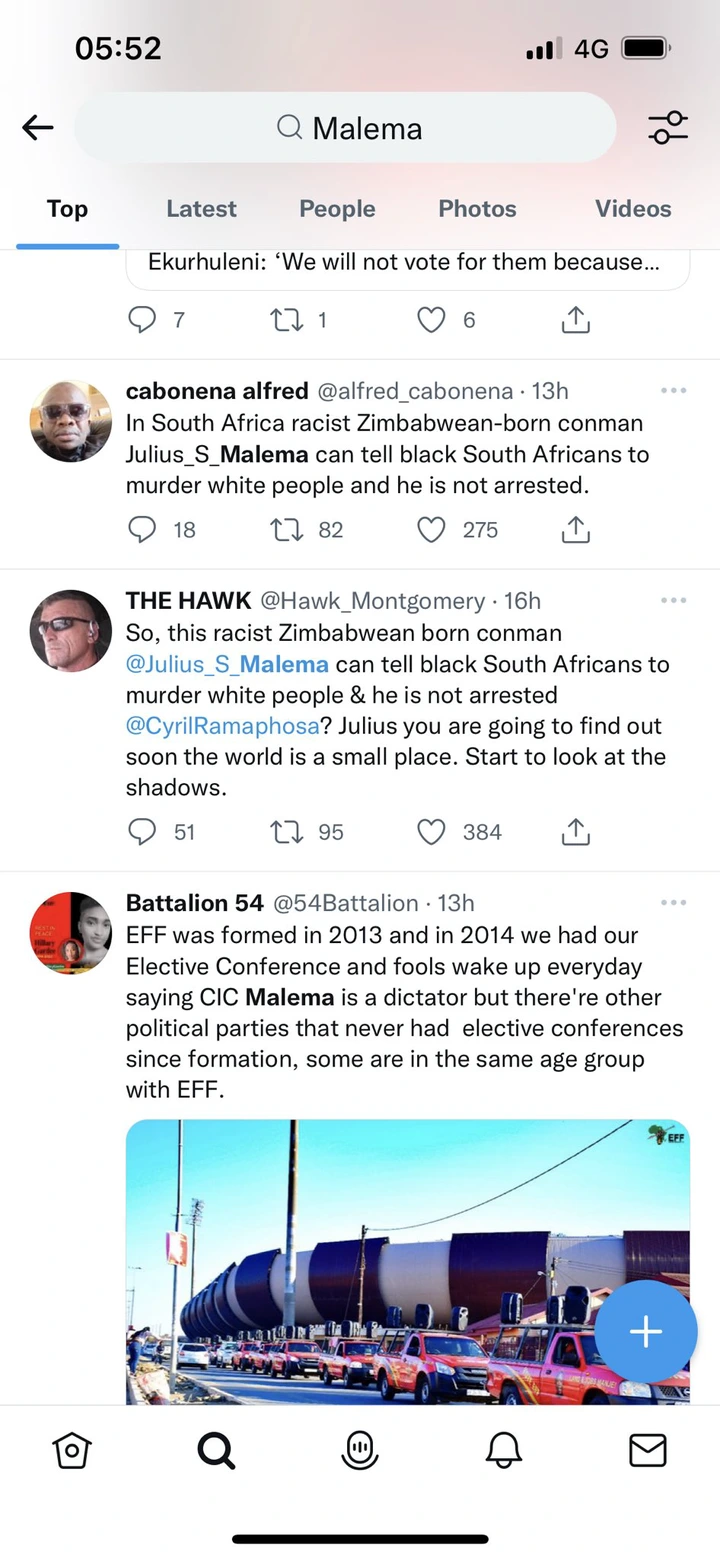Open the Notifications bell icon
The width and height of the screenshot is (720, 1558).
point(504,1450)
